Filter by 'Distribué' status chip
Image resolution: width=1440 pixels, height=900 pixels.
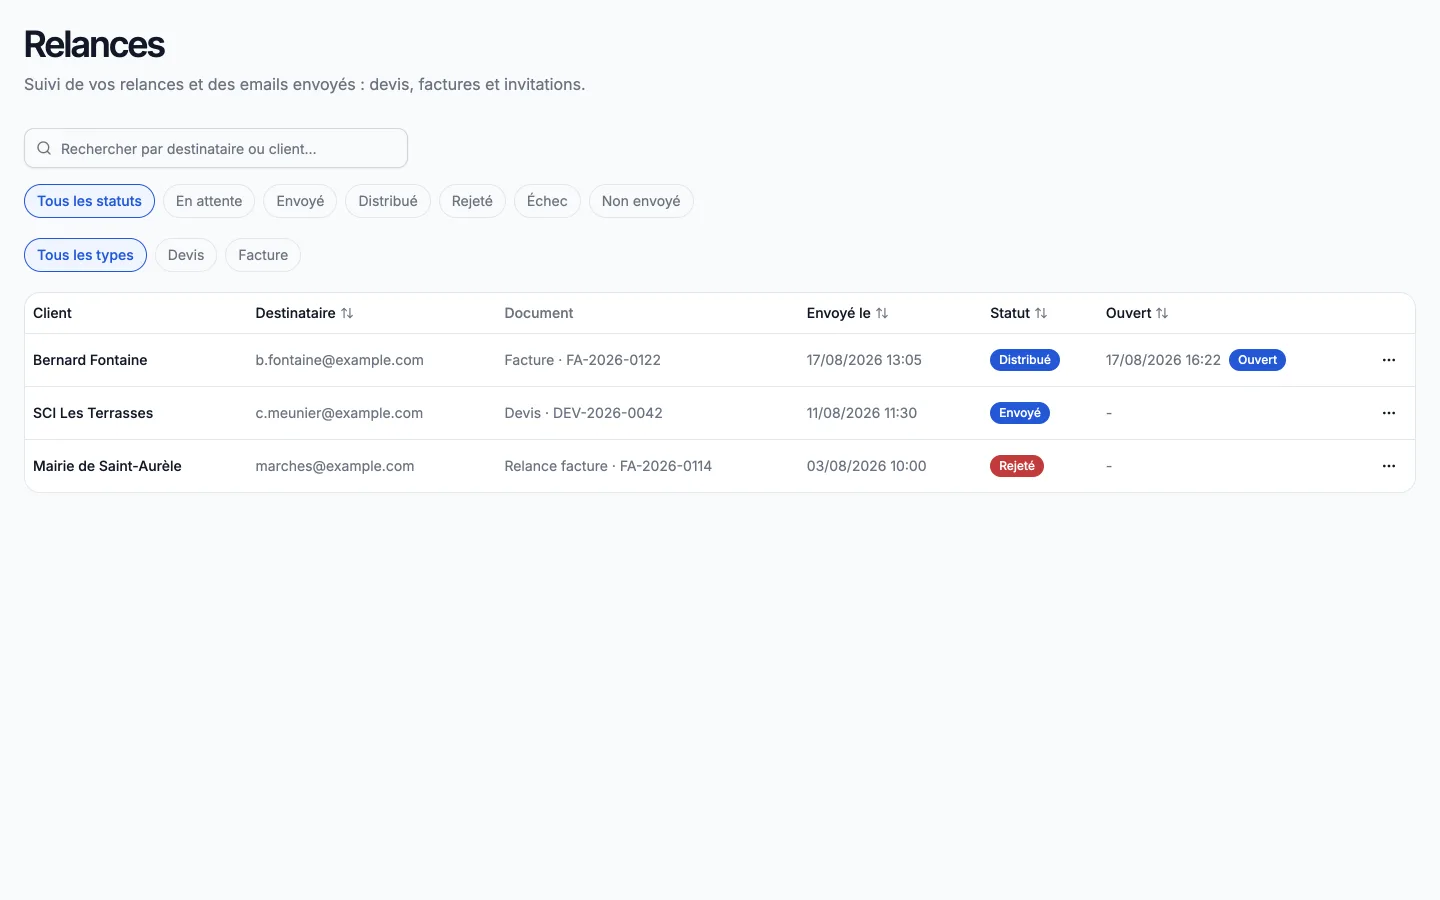[388, 201]
